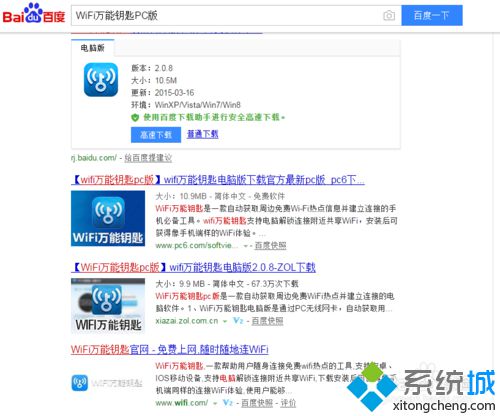The image size is (500, 416).
Task: Click the green security shield icon
Action: tap(135, 117)
